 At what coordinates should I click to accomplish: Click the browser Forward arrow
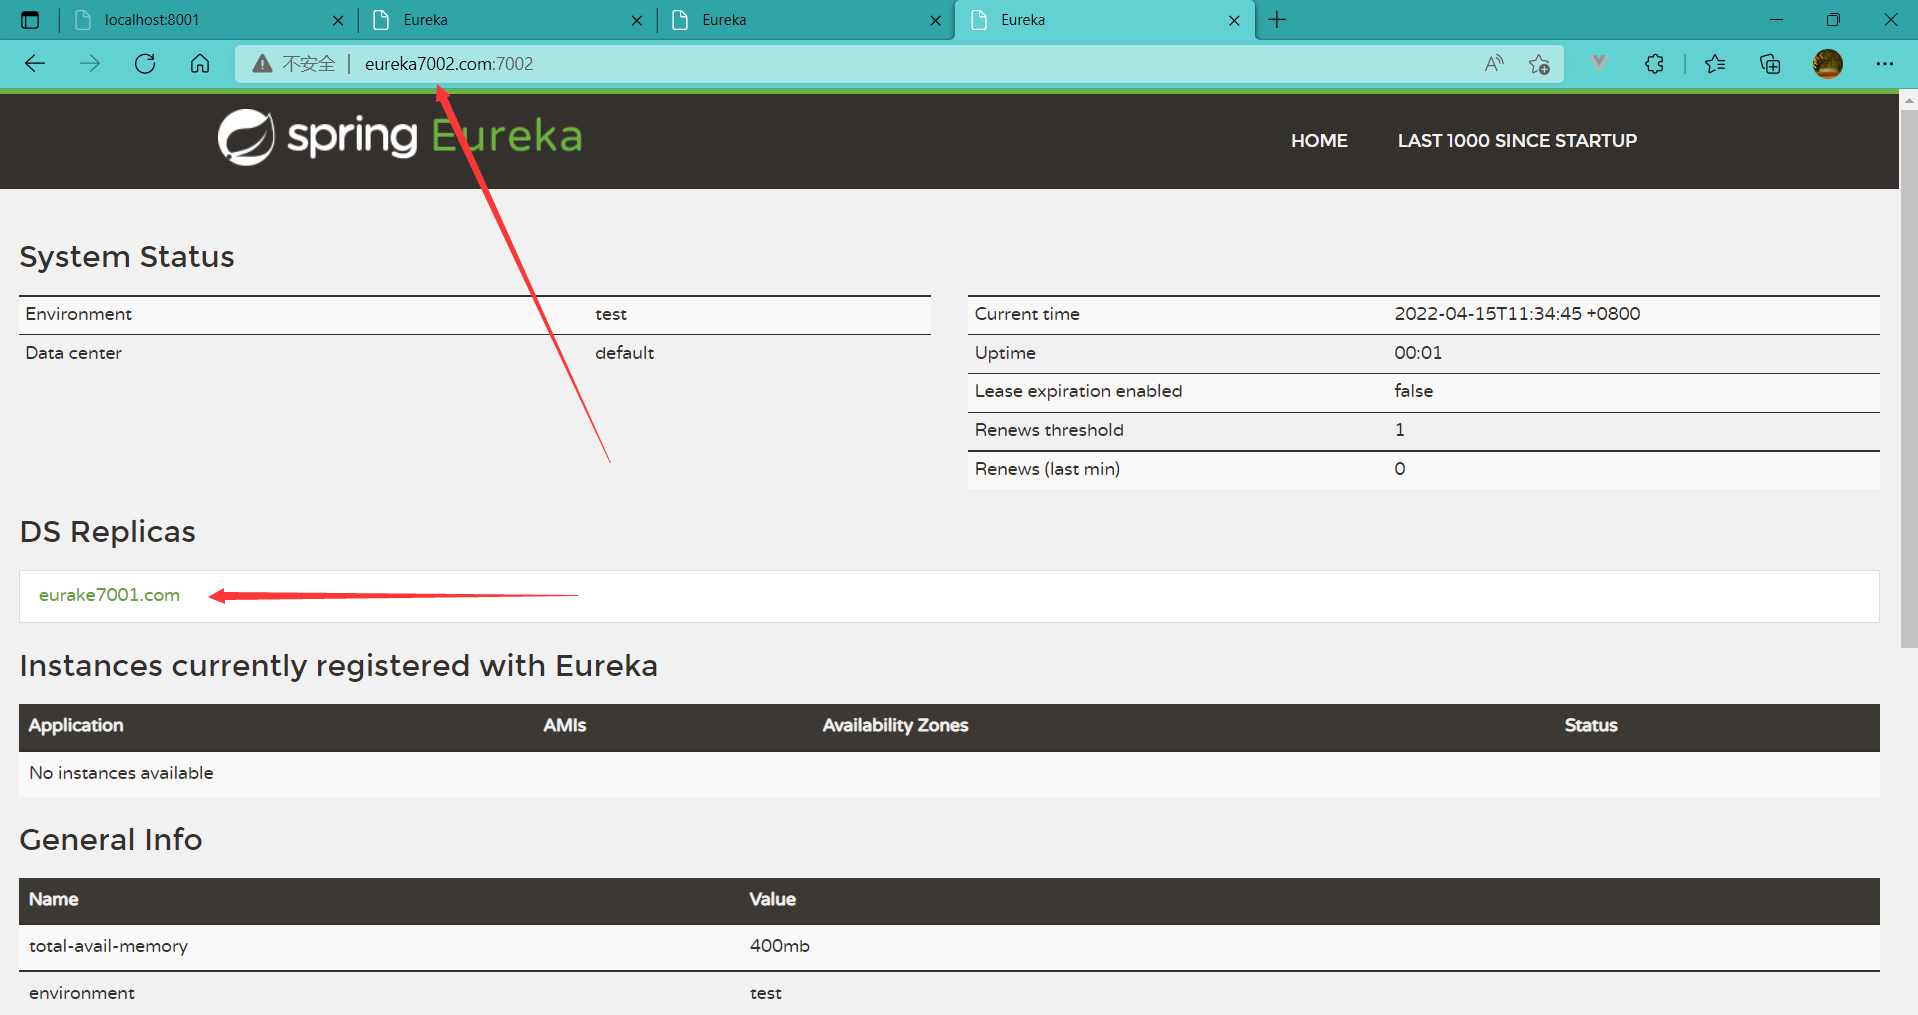click(x=90, y=64)
